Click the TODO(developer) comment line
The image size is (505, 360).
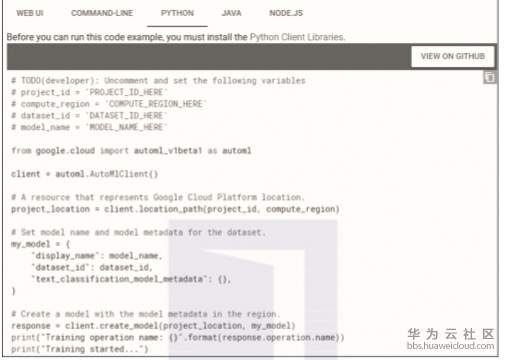158,81
